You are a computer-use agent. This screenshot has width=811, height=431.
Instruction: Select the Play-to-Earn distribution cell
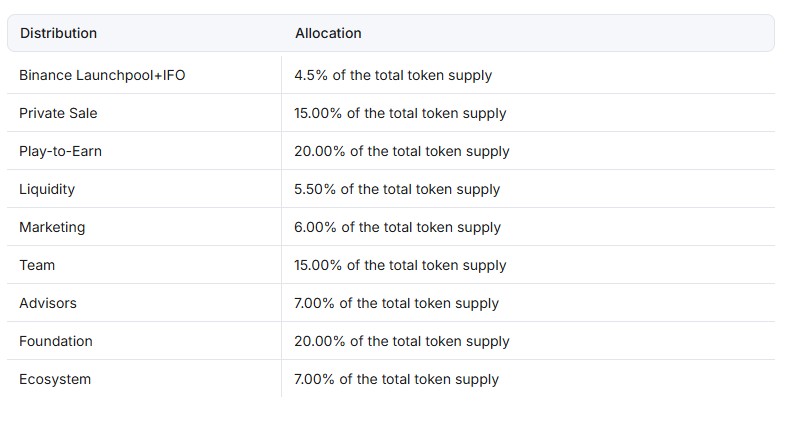[60, 151]
